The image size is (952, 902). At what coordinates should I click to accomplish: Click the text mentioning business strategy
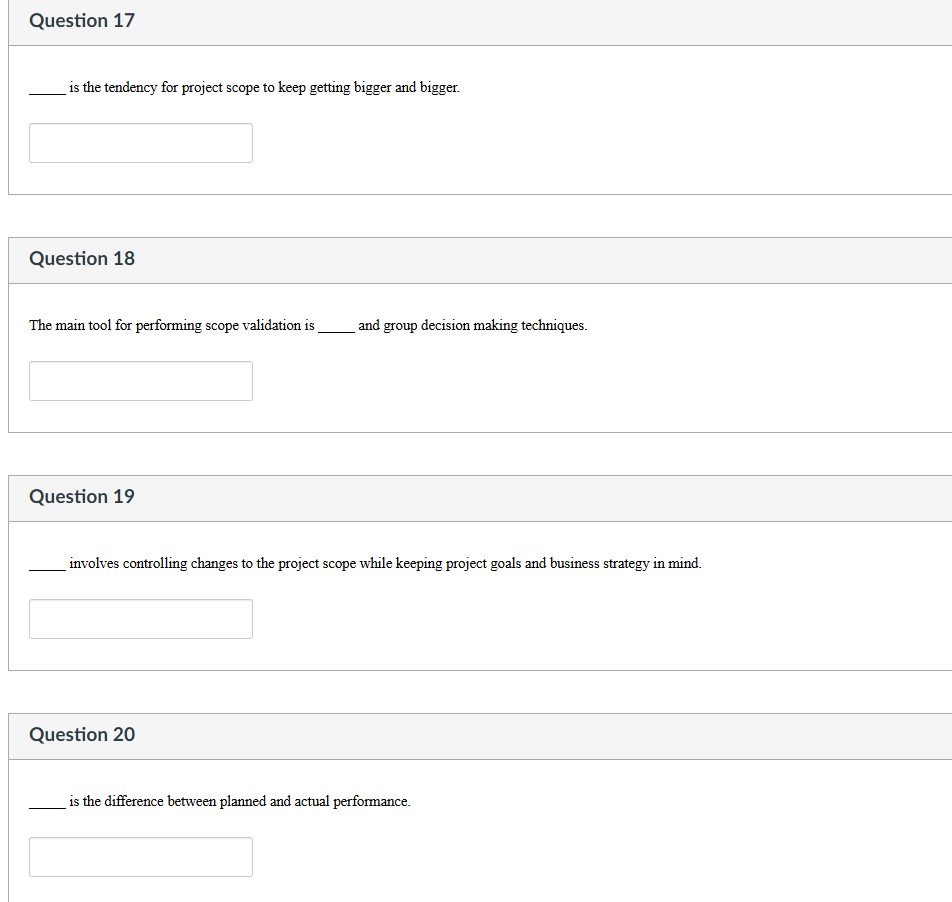[x=367, y=563]
